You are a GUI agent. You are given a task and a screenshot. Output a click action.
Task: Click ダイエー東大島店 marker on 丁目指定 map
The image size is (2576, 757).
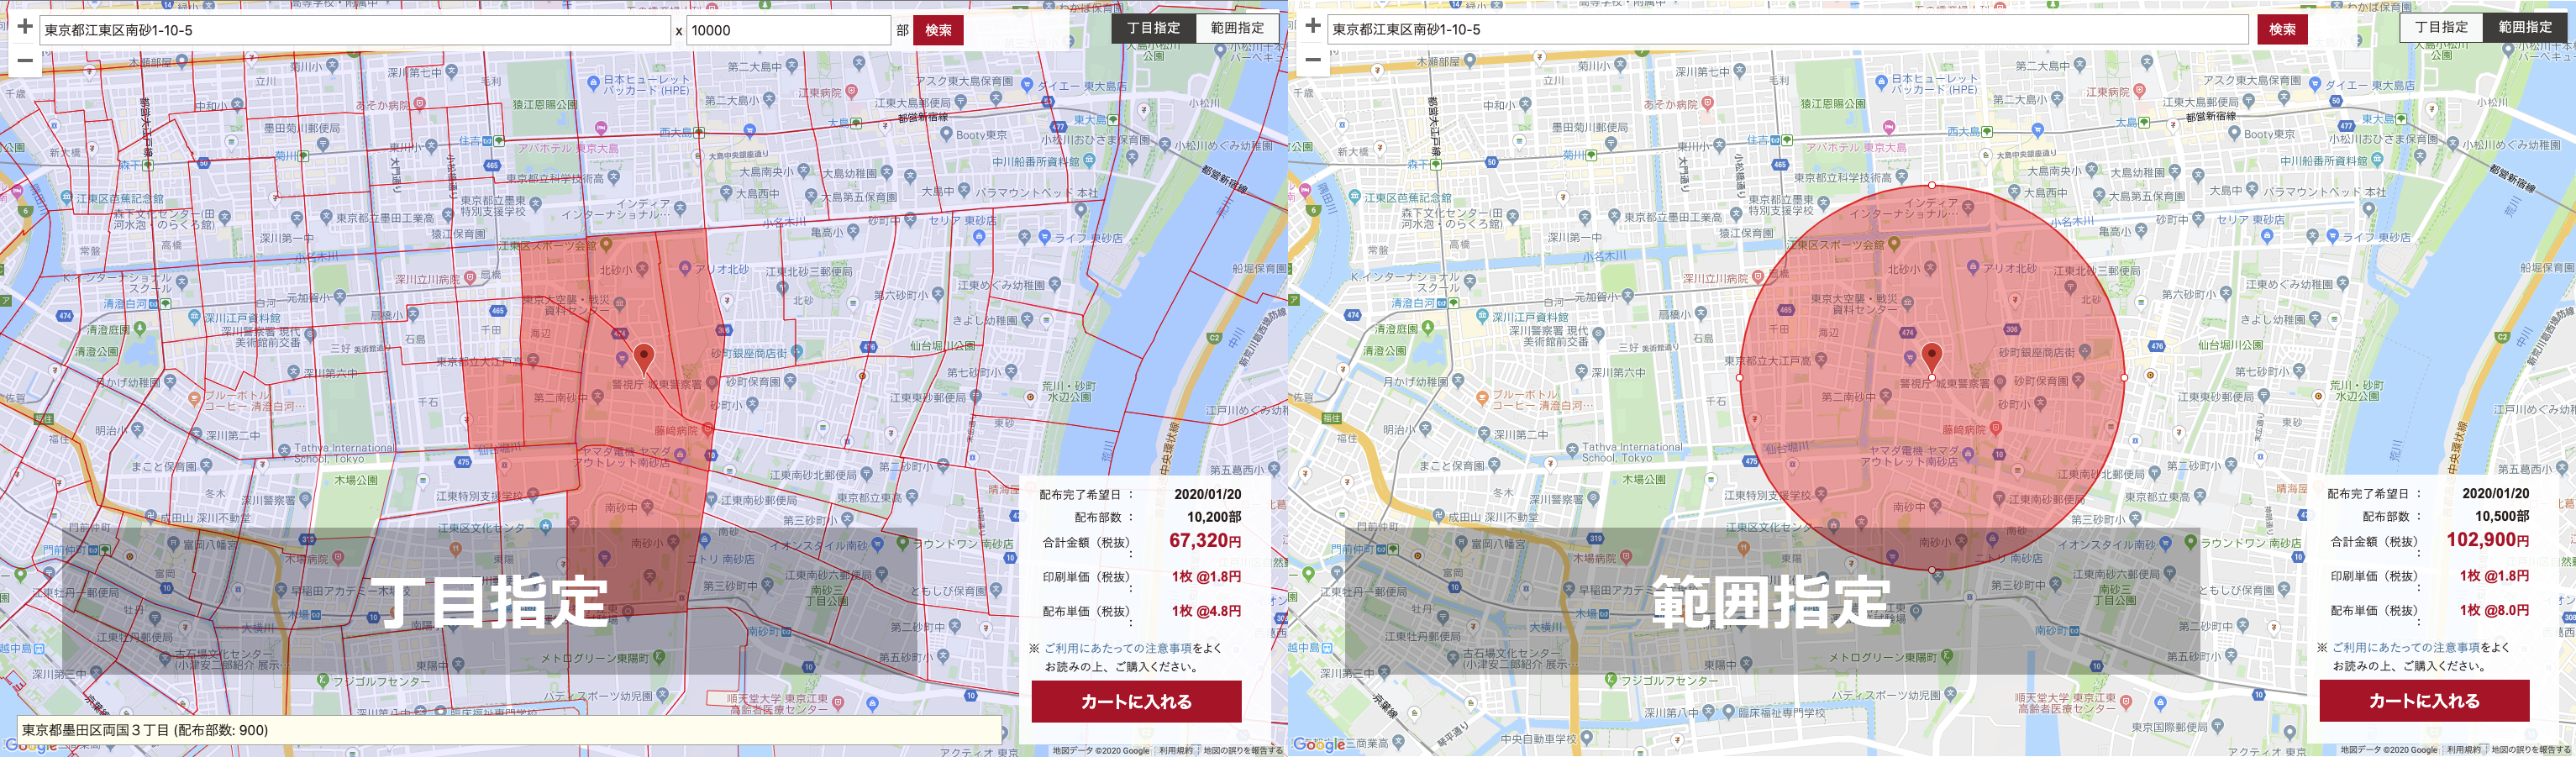(x=1026, y=86)
